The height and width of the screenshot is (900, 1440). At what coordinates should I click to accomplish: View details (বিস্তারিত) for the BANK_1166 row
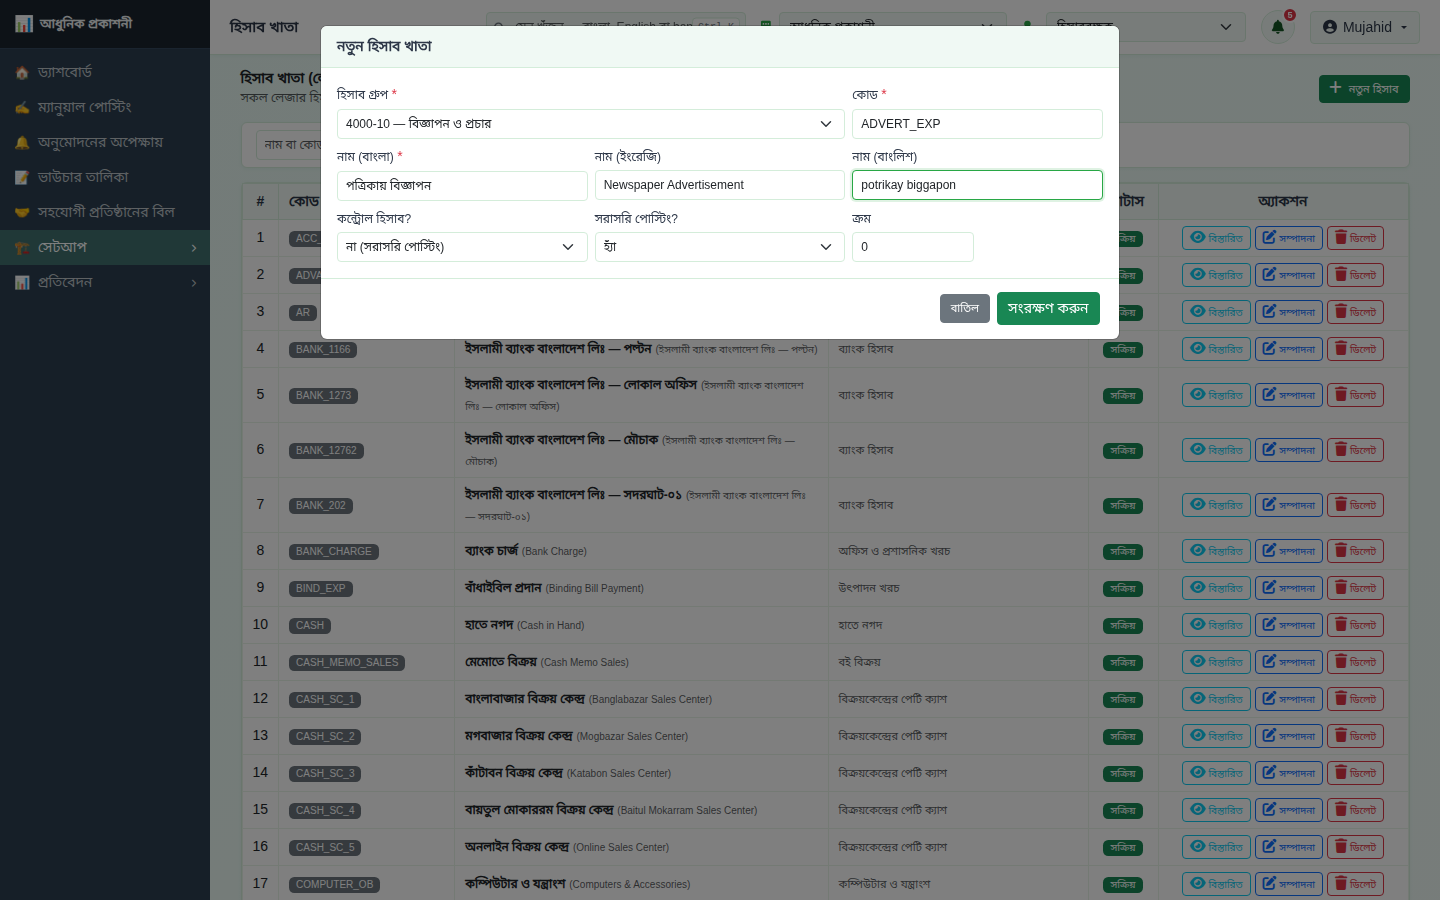pos(1217,349)
